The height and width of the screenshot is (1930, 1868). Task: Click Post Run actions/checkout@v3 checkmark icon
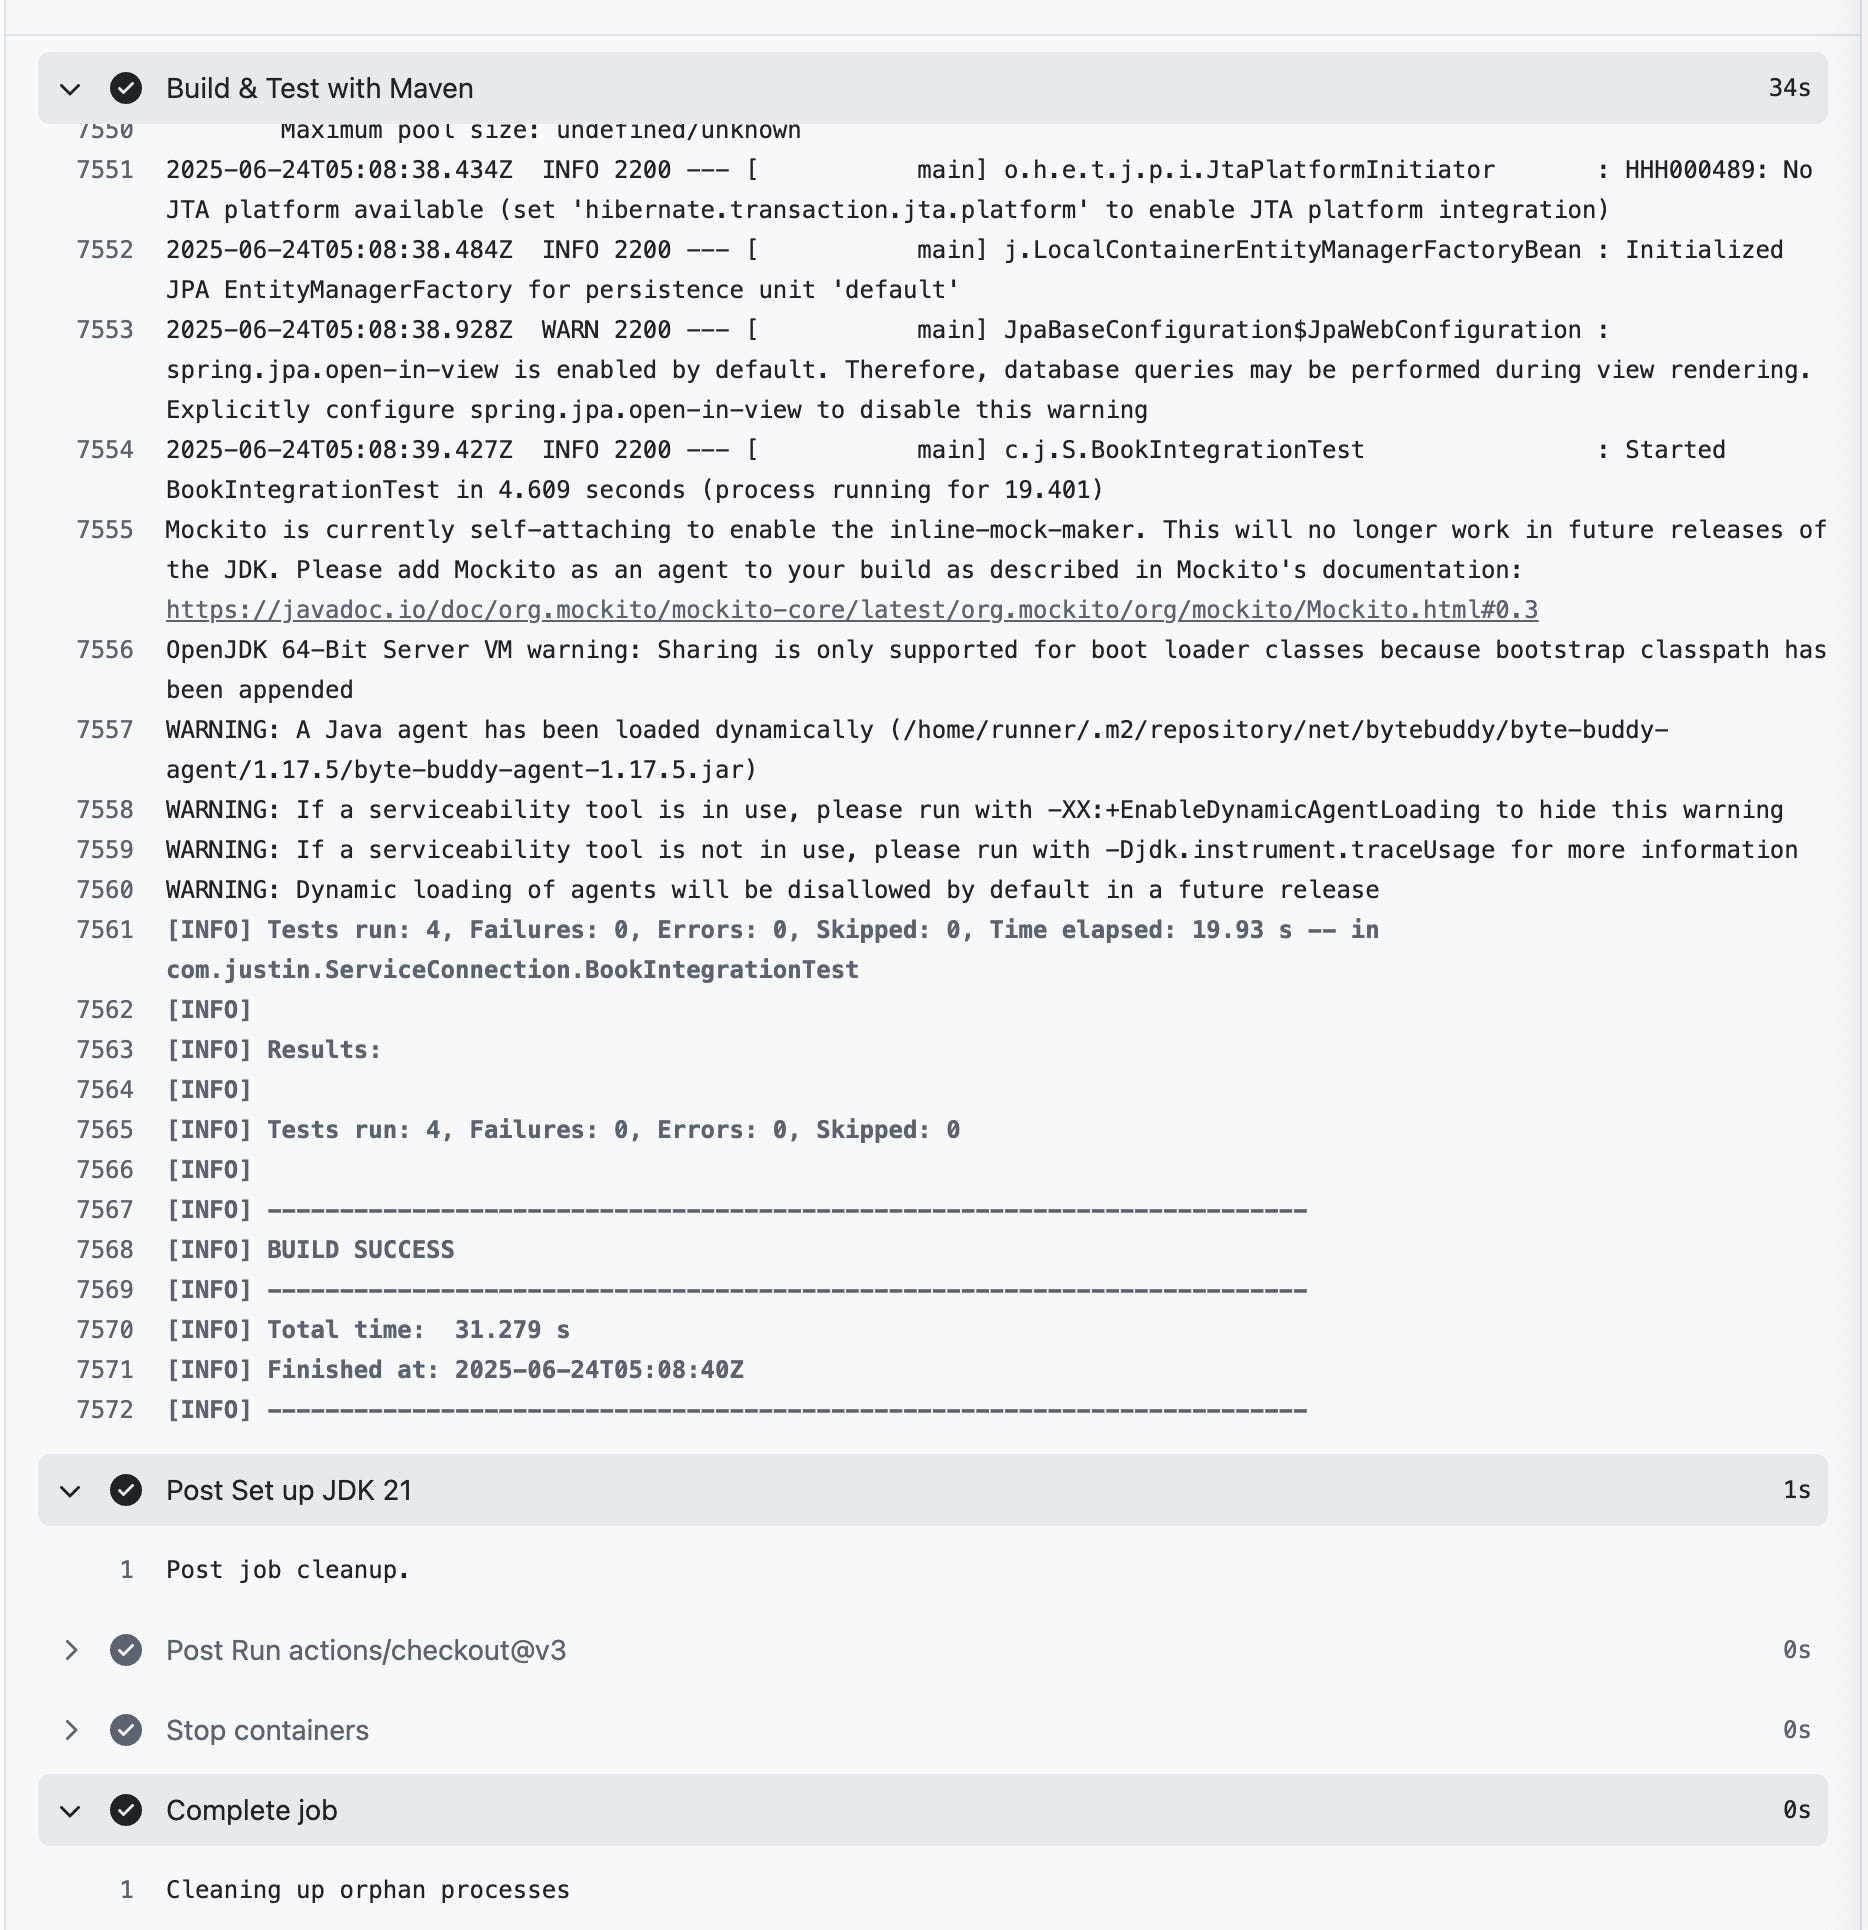[126, 1651]
